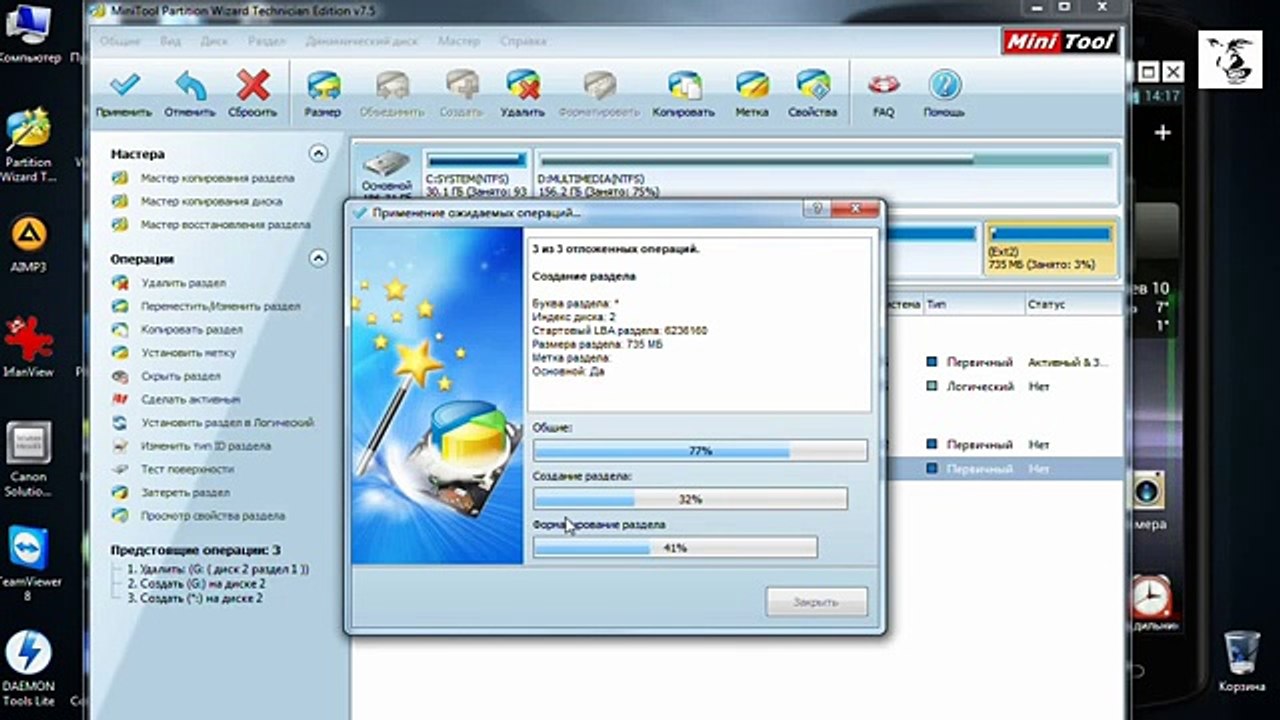Click the help question button in dialog title bar
This screenshot has height=720, width=1280.
pos(816,209)
